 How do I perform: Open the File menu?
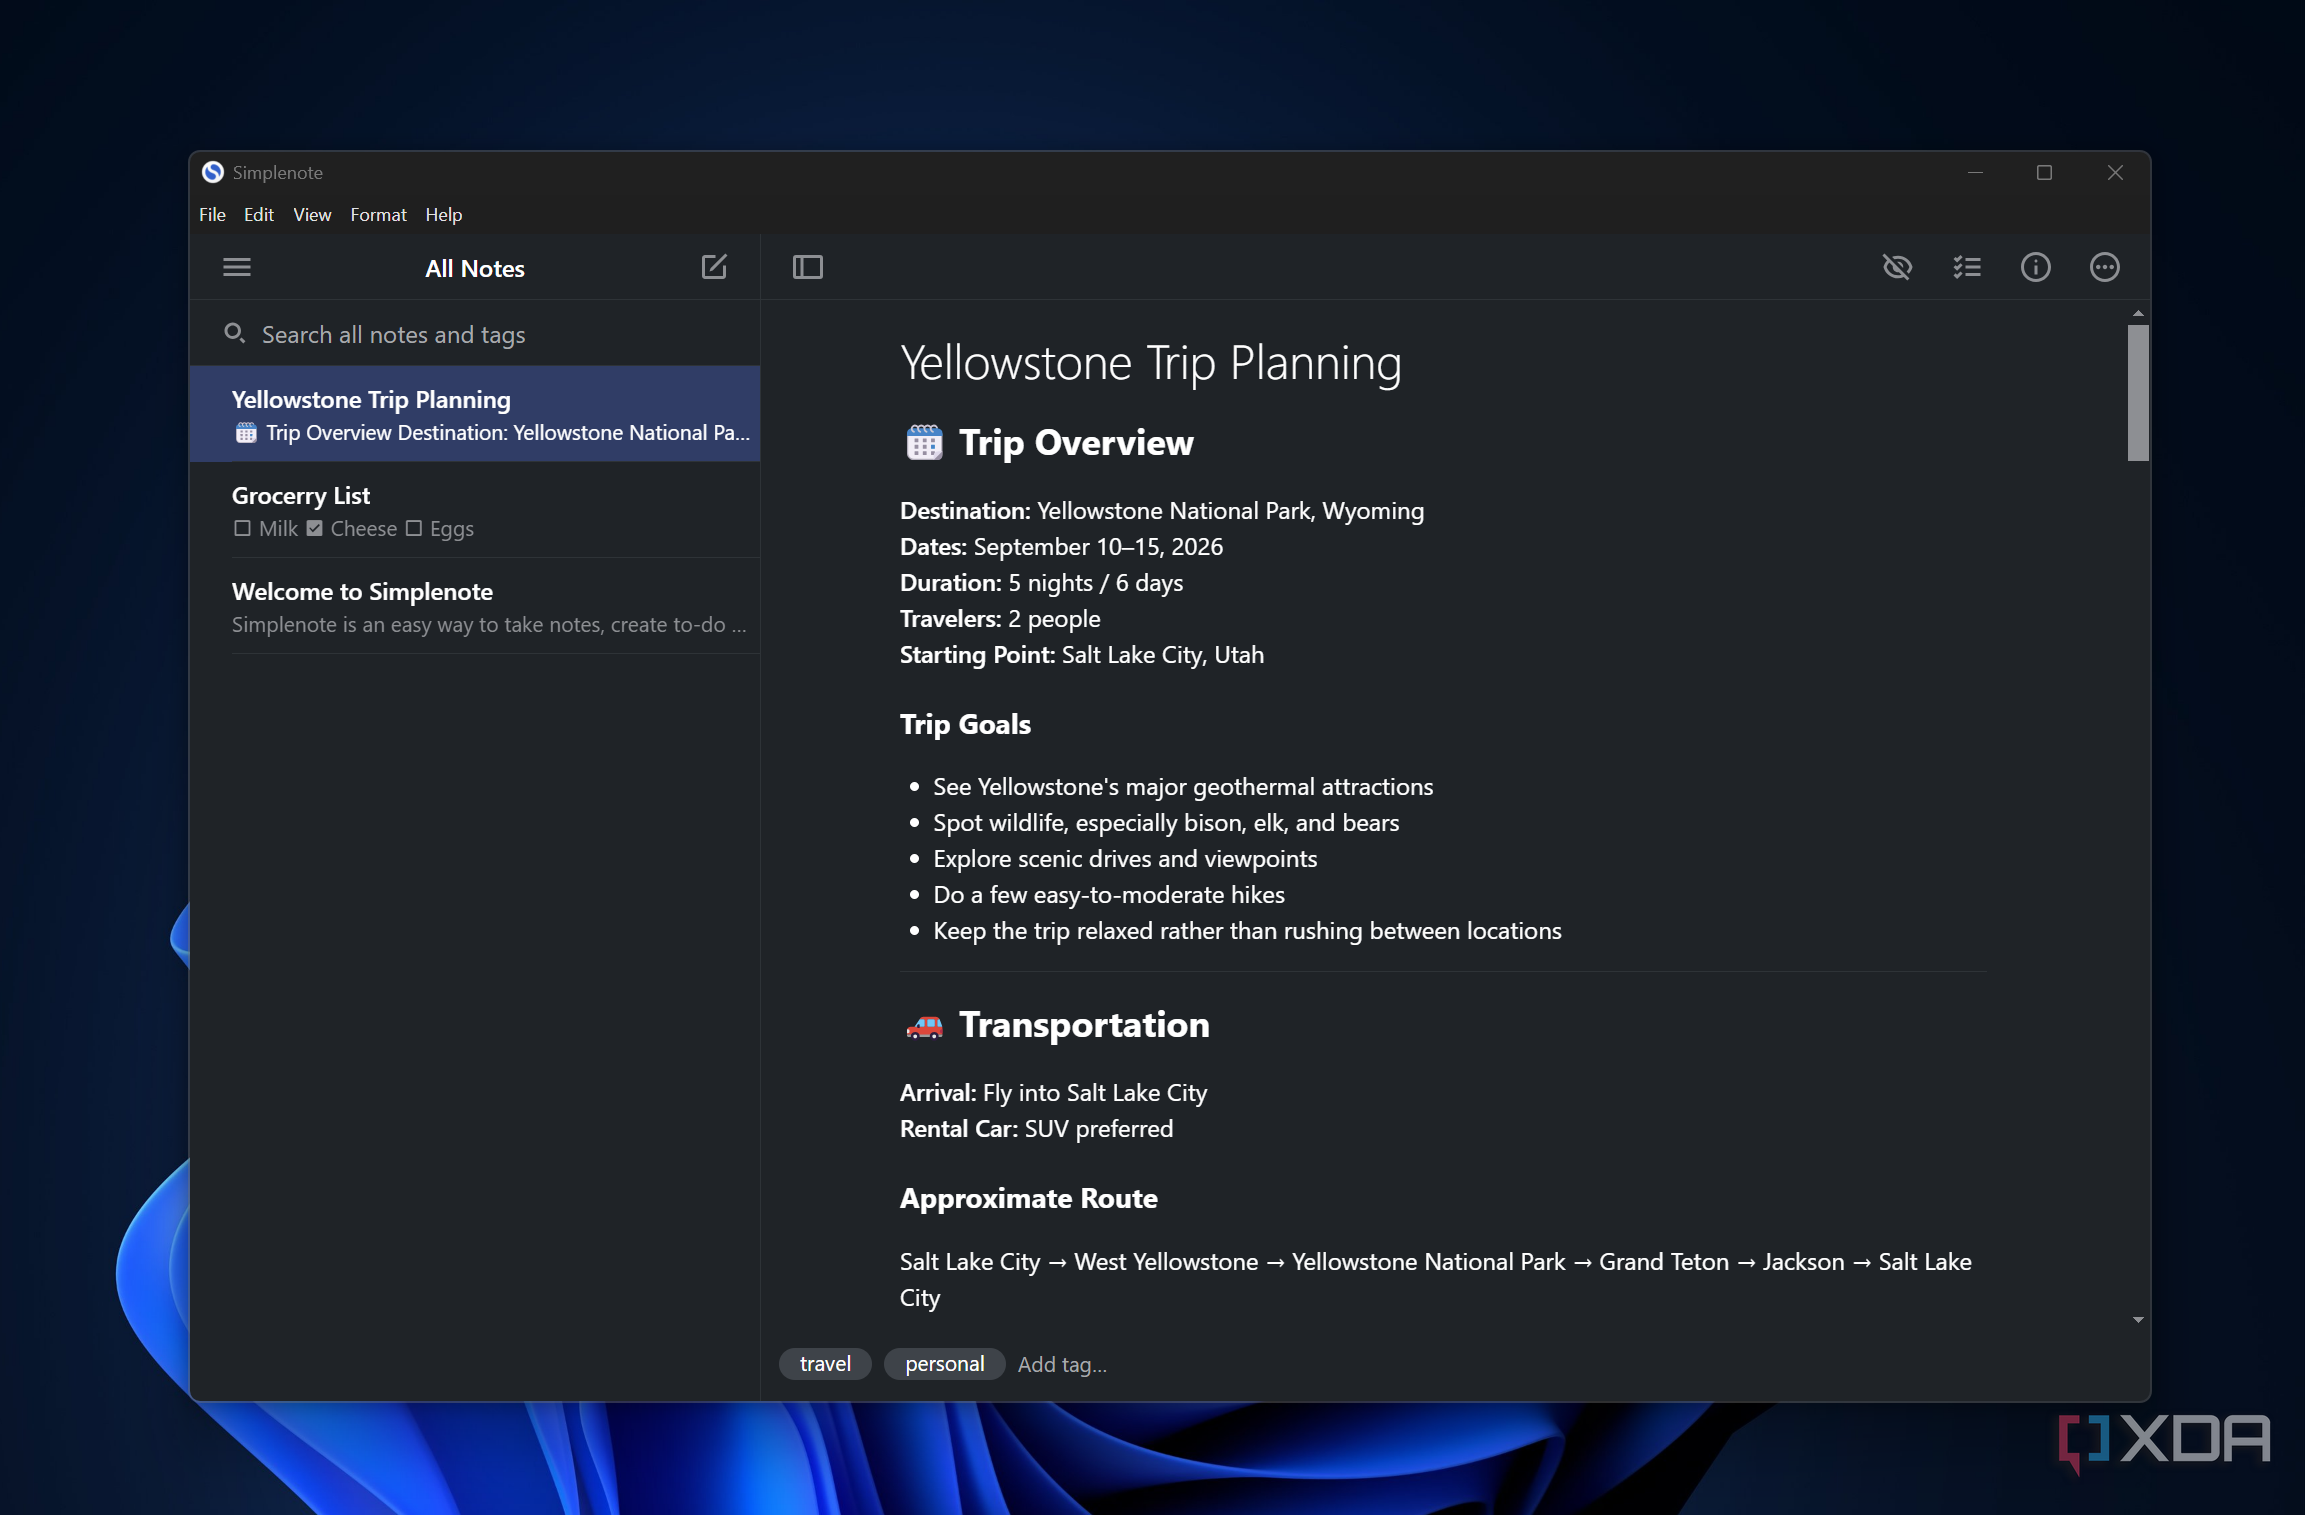coord(212,215)
